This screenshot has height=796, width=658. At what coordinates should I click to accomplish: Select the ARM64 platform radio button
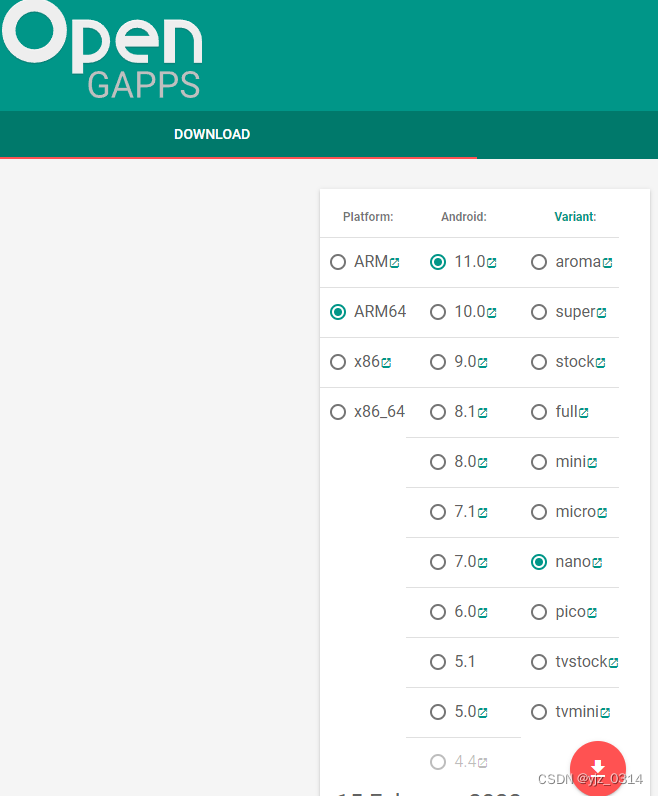338,312
